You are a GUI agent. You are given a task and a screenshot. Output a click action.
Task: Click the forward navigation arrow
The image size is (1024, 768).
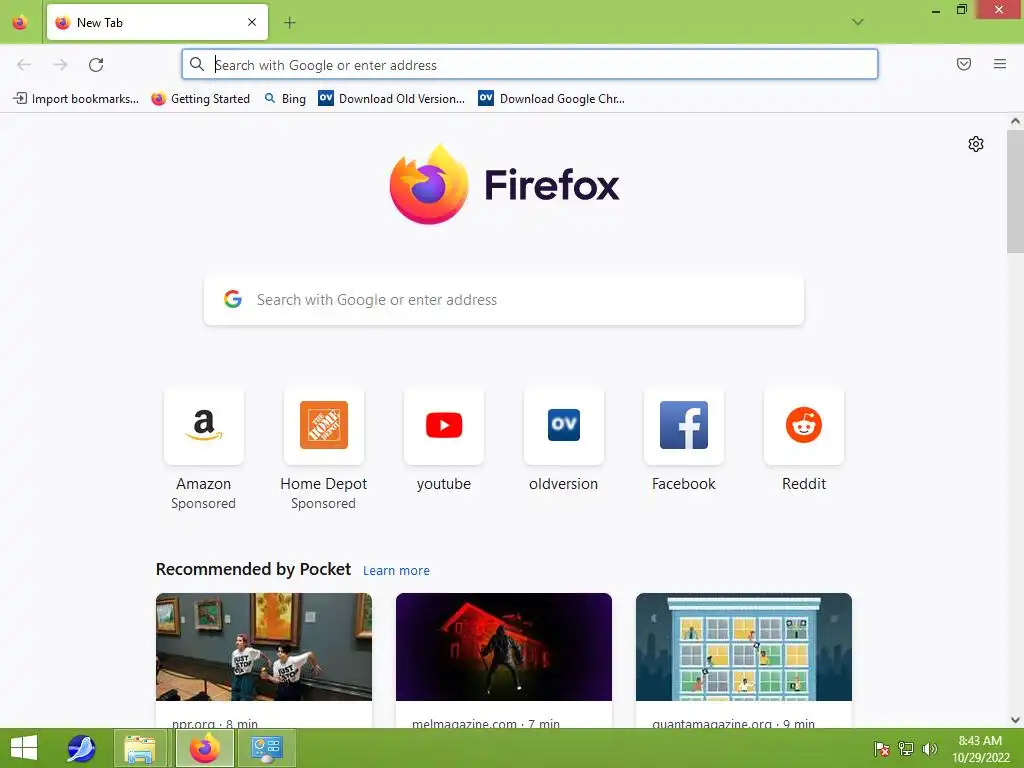pos(60,65)
